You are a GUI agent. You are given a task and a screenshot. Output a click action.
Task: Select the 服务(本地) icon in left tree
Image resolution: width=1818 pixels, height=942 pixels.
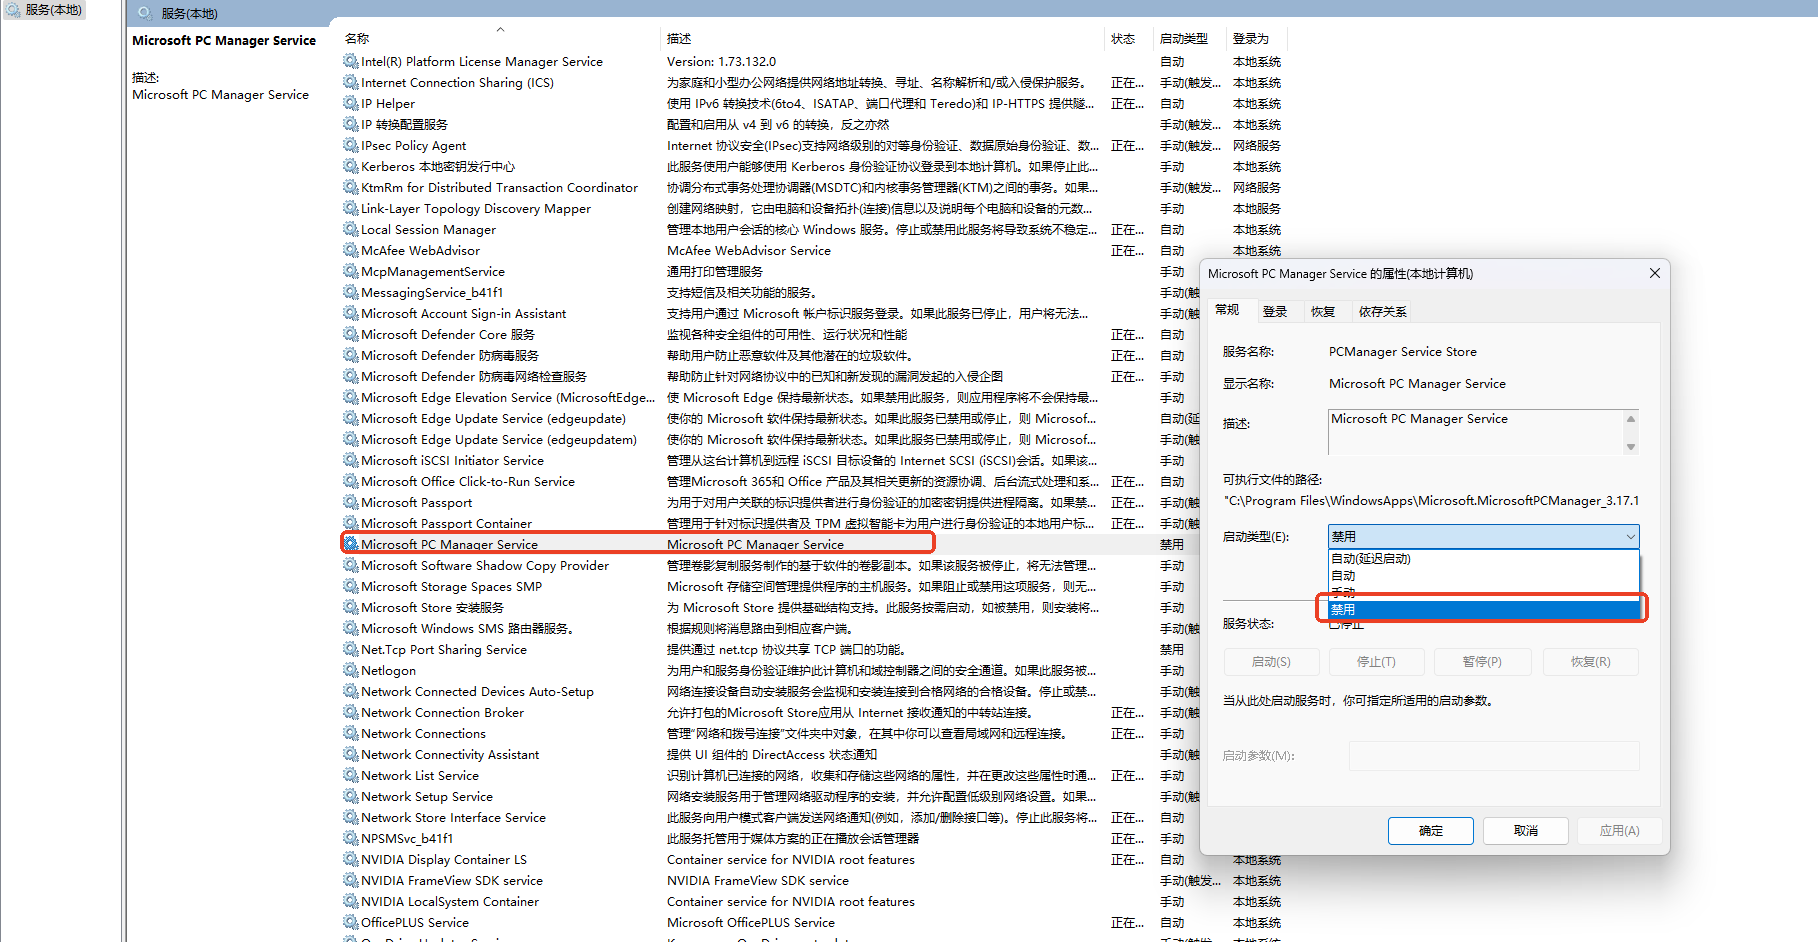[13, 10]
